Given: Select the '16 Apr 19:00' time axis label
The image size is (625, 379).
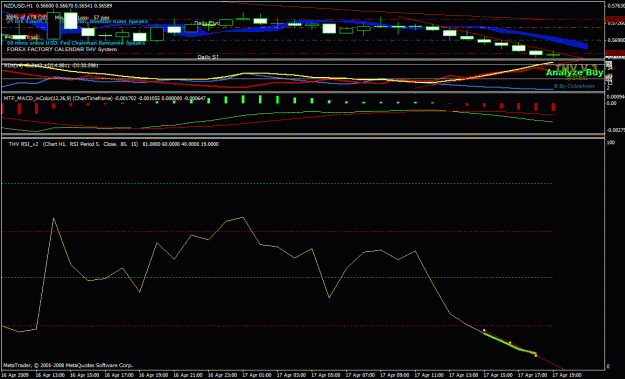Looking at the screenshot, I should [x=153, y=375].
